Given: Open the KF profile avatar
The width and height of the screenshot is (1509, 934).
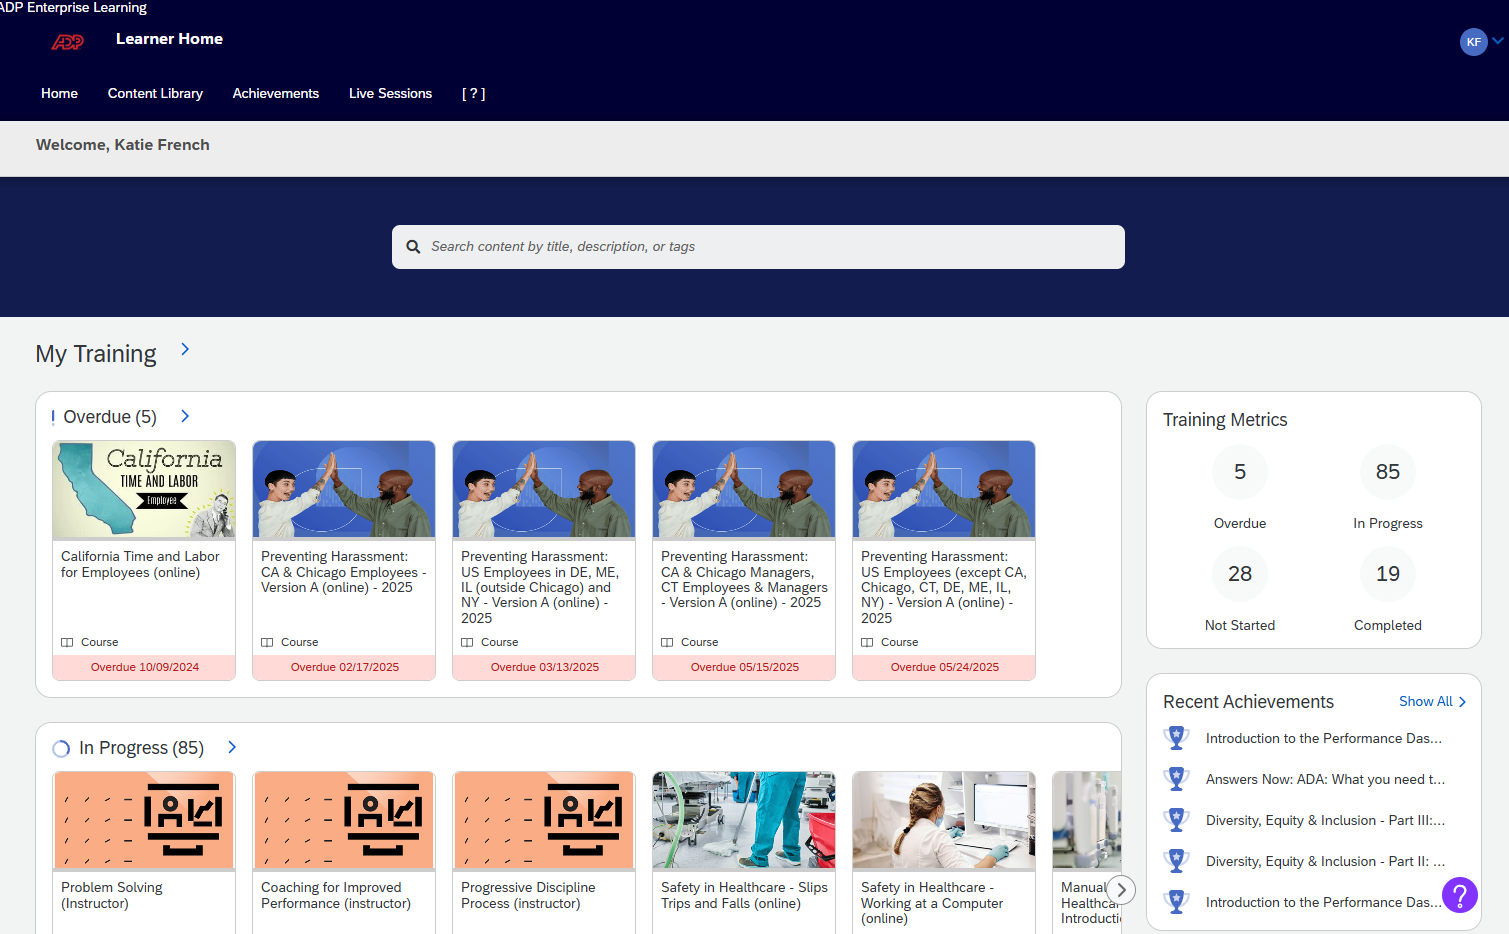Looking at the screenshot, I should point(1473,41).
